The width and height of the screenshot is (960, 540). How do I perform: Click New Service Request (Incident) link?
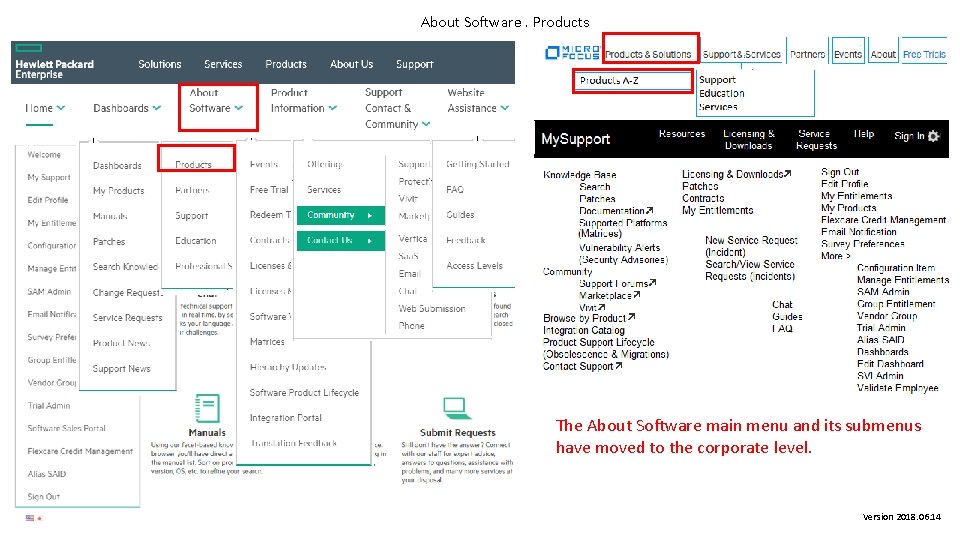click(x=751, y=246)
